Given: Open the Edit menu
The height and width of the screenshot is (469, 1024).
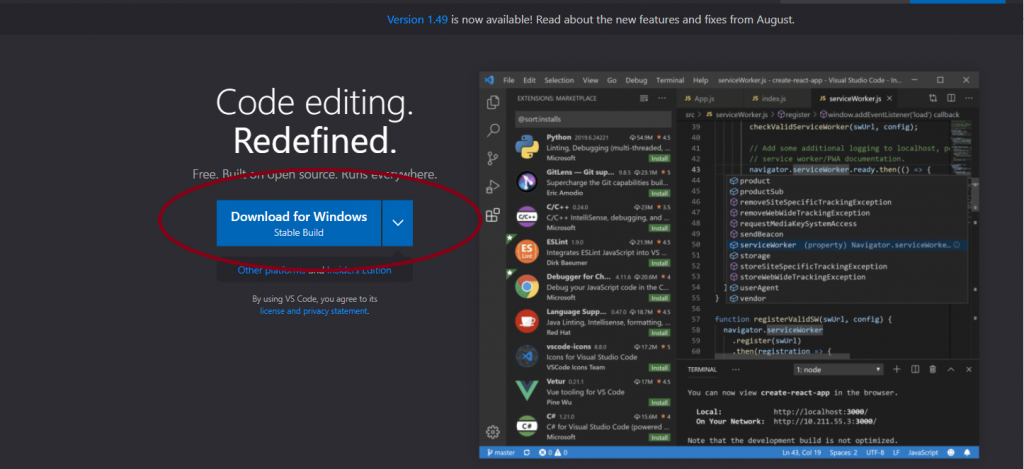Looking at the screenshot, I should pyautogui.click(x=529, y=80).
